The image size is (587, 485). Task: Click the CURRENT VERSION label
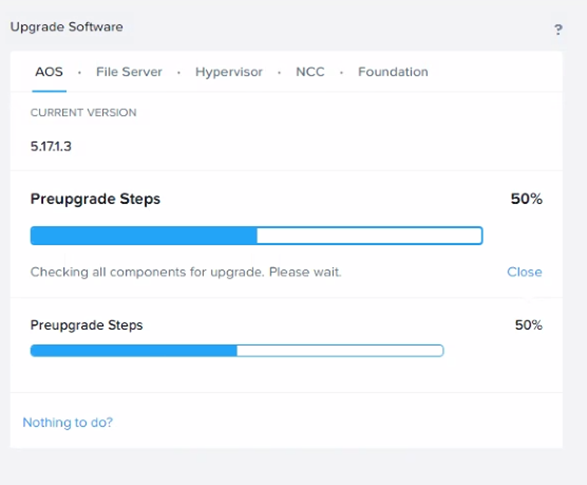pos(83,113)
